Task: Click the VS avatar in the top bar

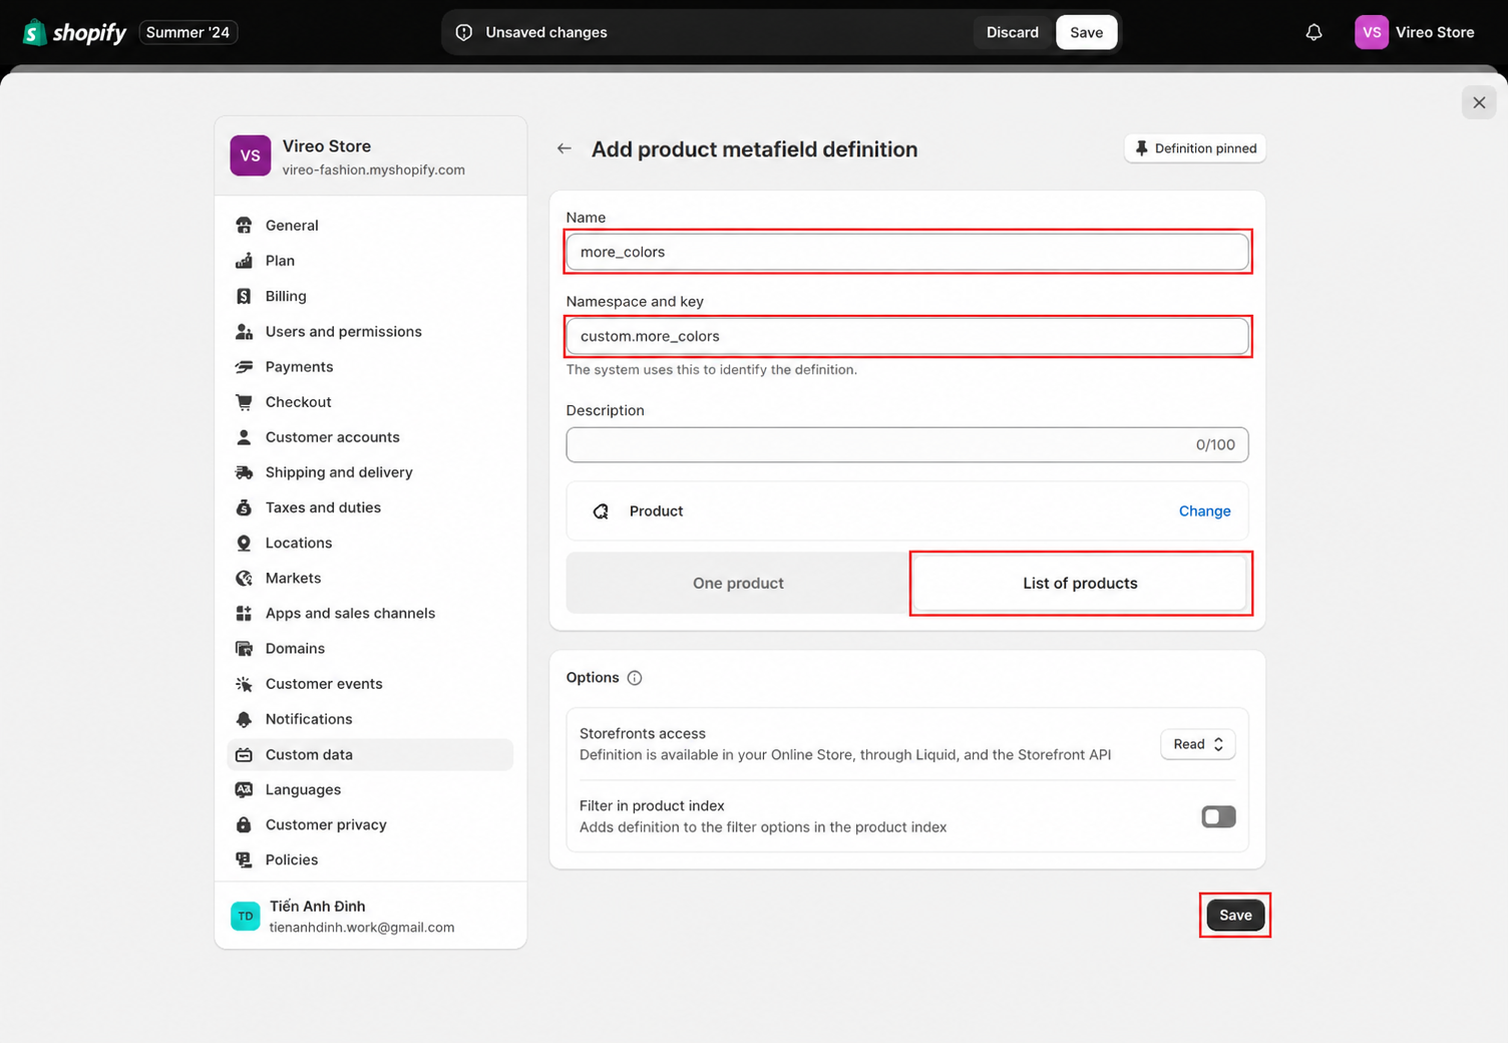Action: pos(1371,32)
